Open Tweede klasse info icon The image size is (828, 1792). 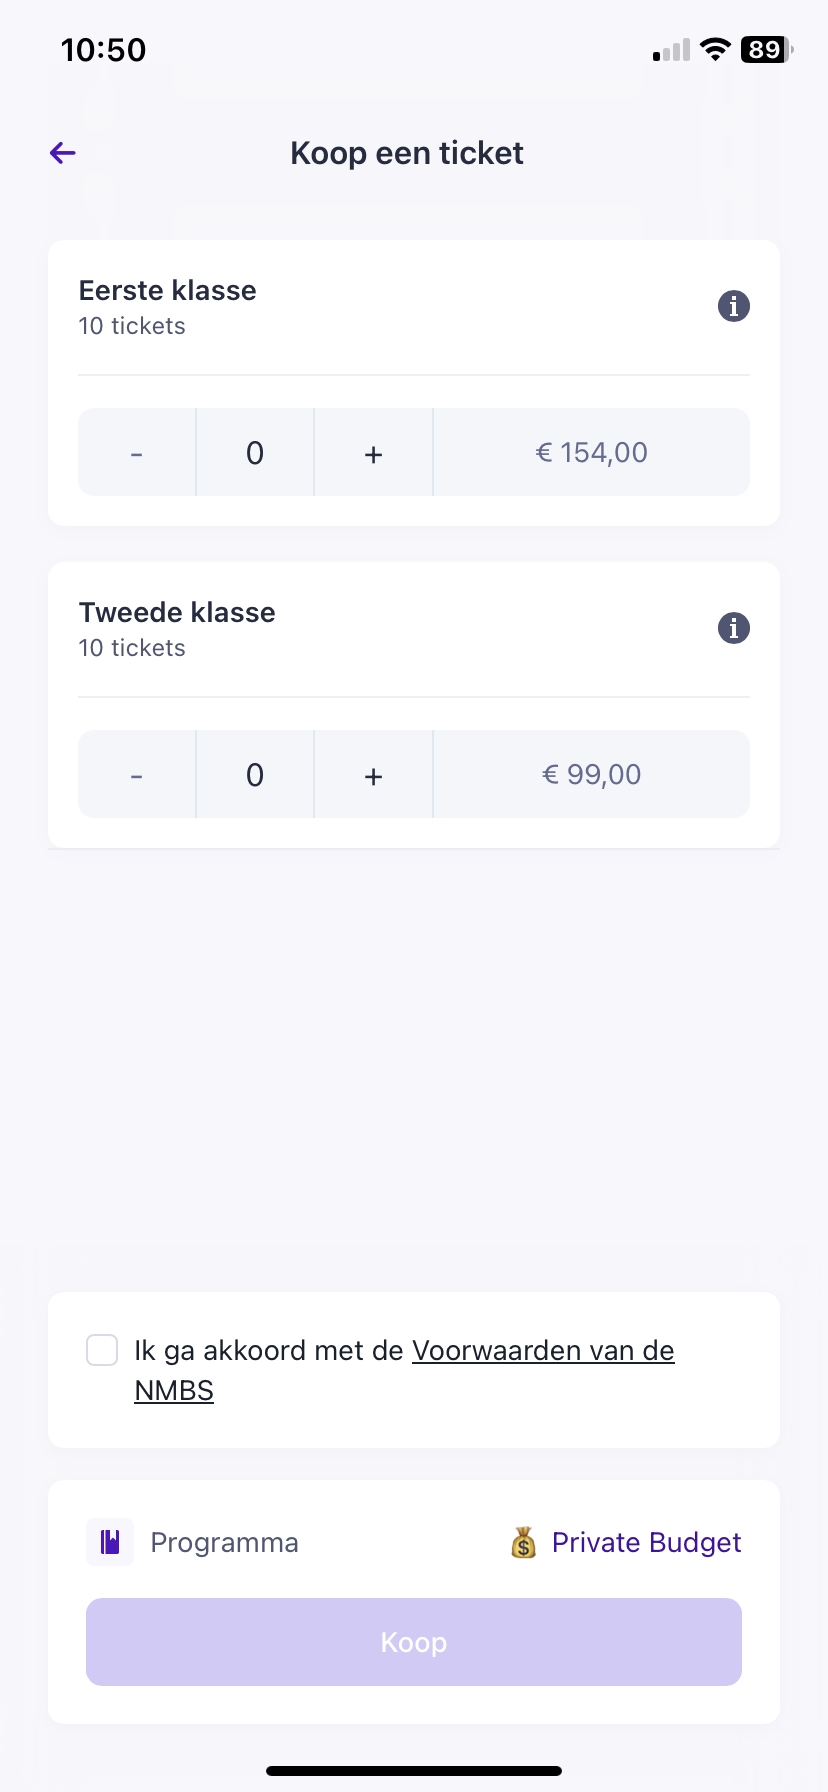(734, 628)
